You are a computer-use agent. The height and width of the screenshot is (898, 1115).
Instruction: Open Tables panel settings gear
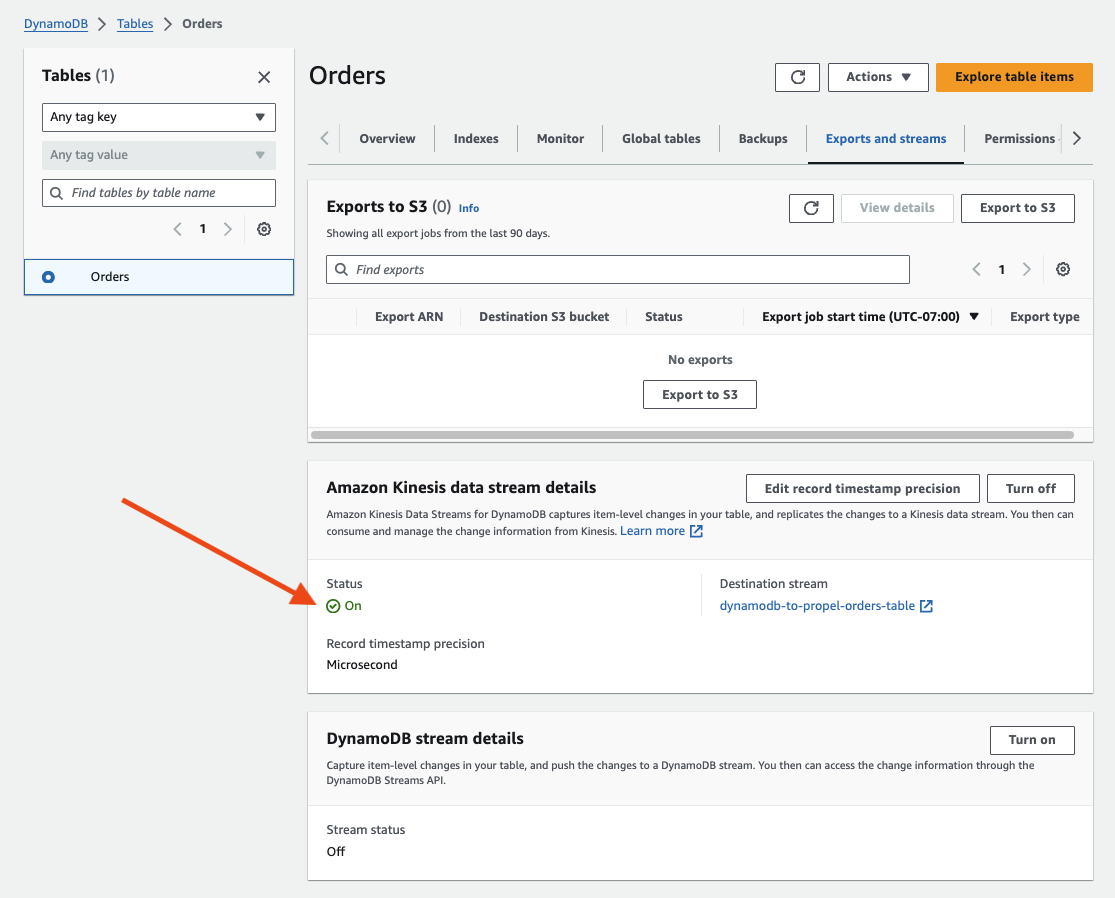(x=264, y=229)
